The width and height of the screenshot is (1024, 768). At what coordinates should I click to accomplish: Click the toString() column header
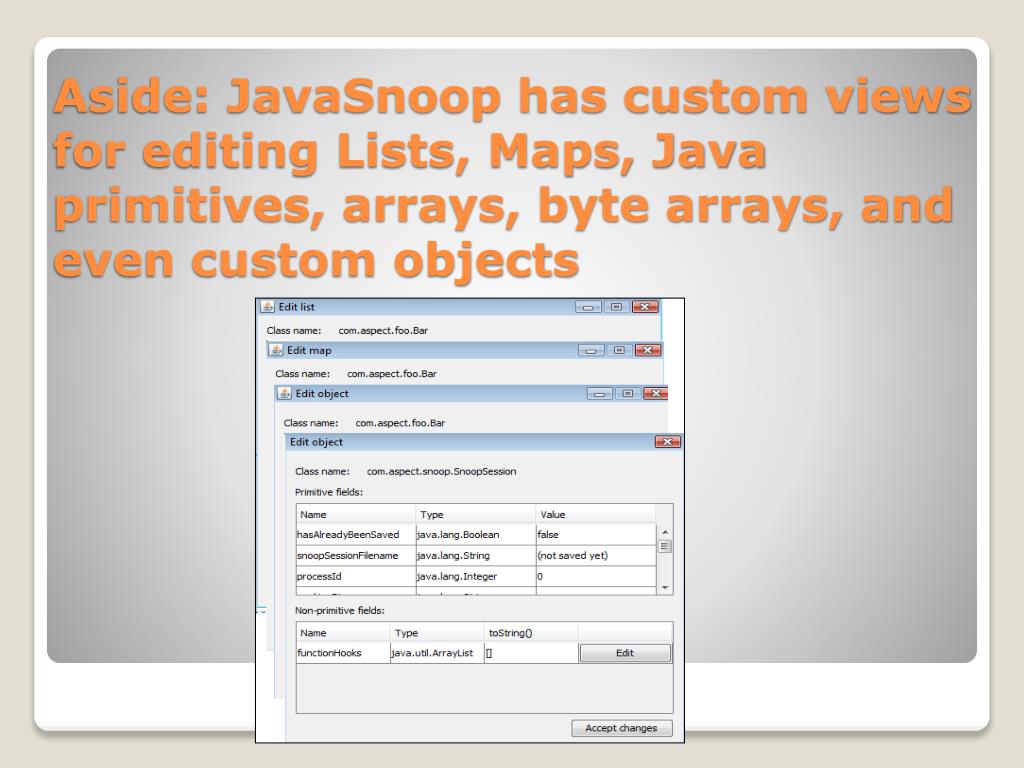click(x=531, y=633)
